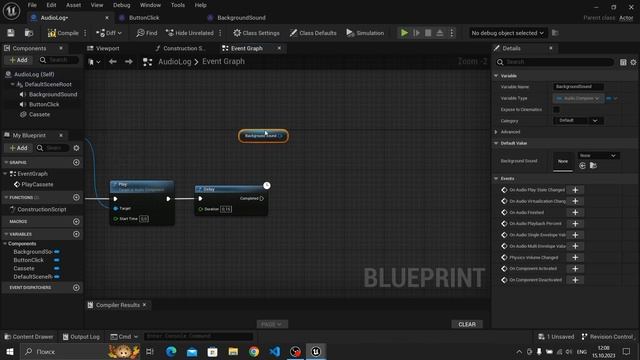The width and height of the screenshot is (640, 360).
Task: Clear the compiler results
Action: pos(467,324)
